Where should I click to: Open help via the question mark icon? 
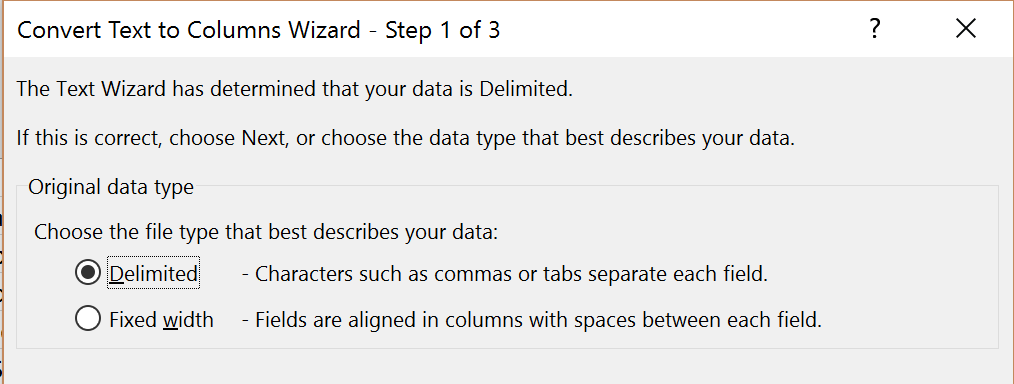pyautogui.click(x=874, y=28)
